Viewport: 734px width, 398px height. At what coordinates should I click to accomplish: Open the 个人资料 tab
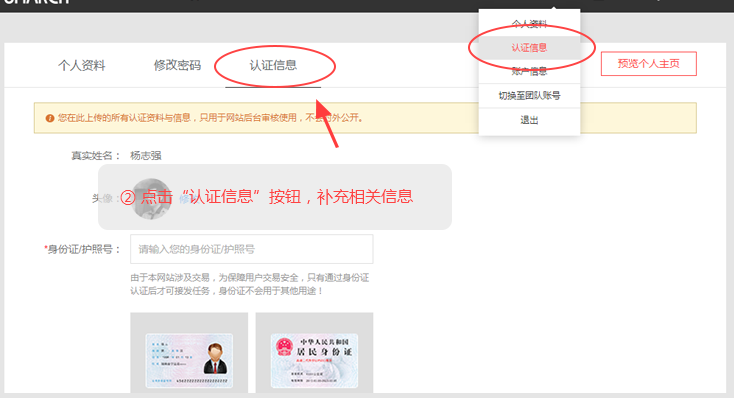81,65
